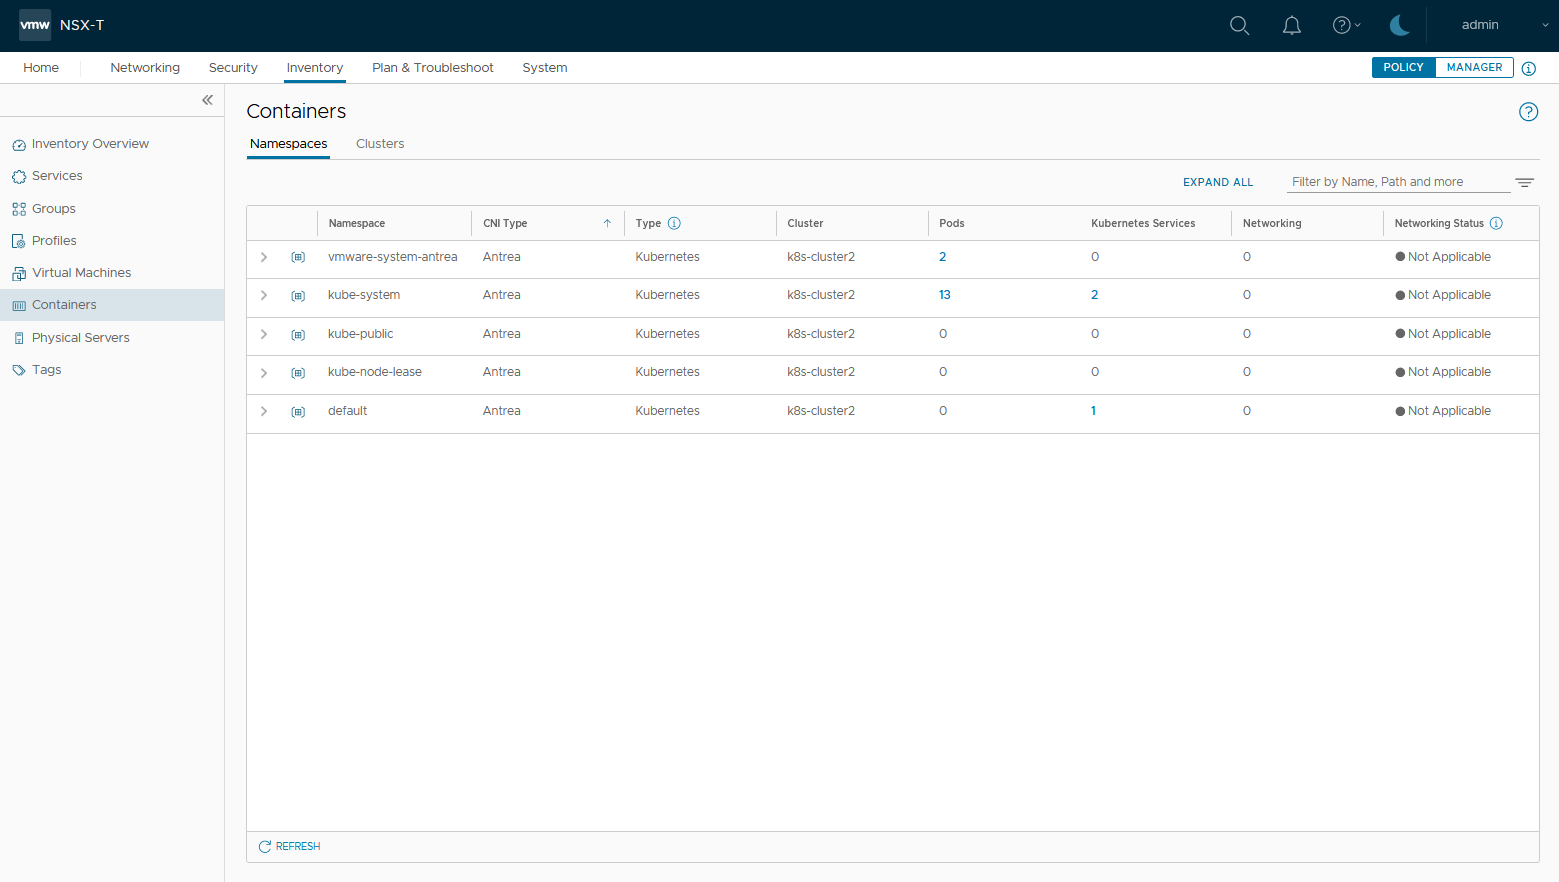The image size is (1559, 882).
Task: Open pods count 2 for vmware-system-antrea
Action: 942,257
